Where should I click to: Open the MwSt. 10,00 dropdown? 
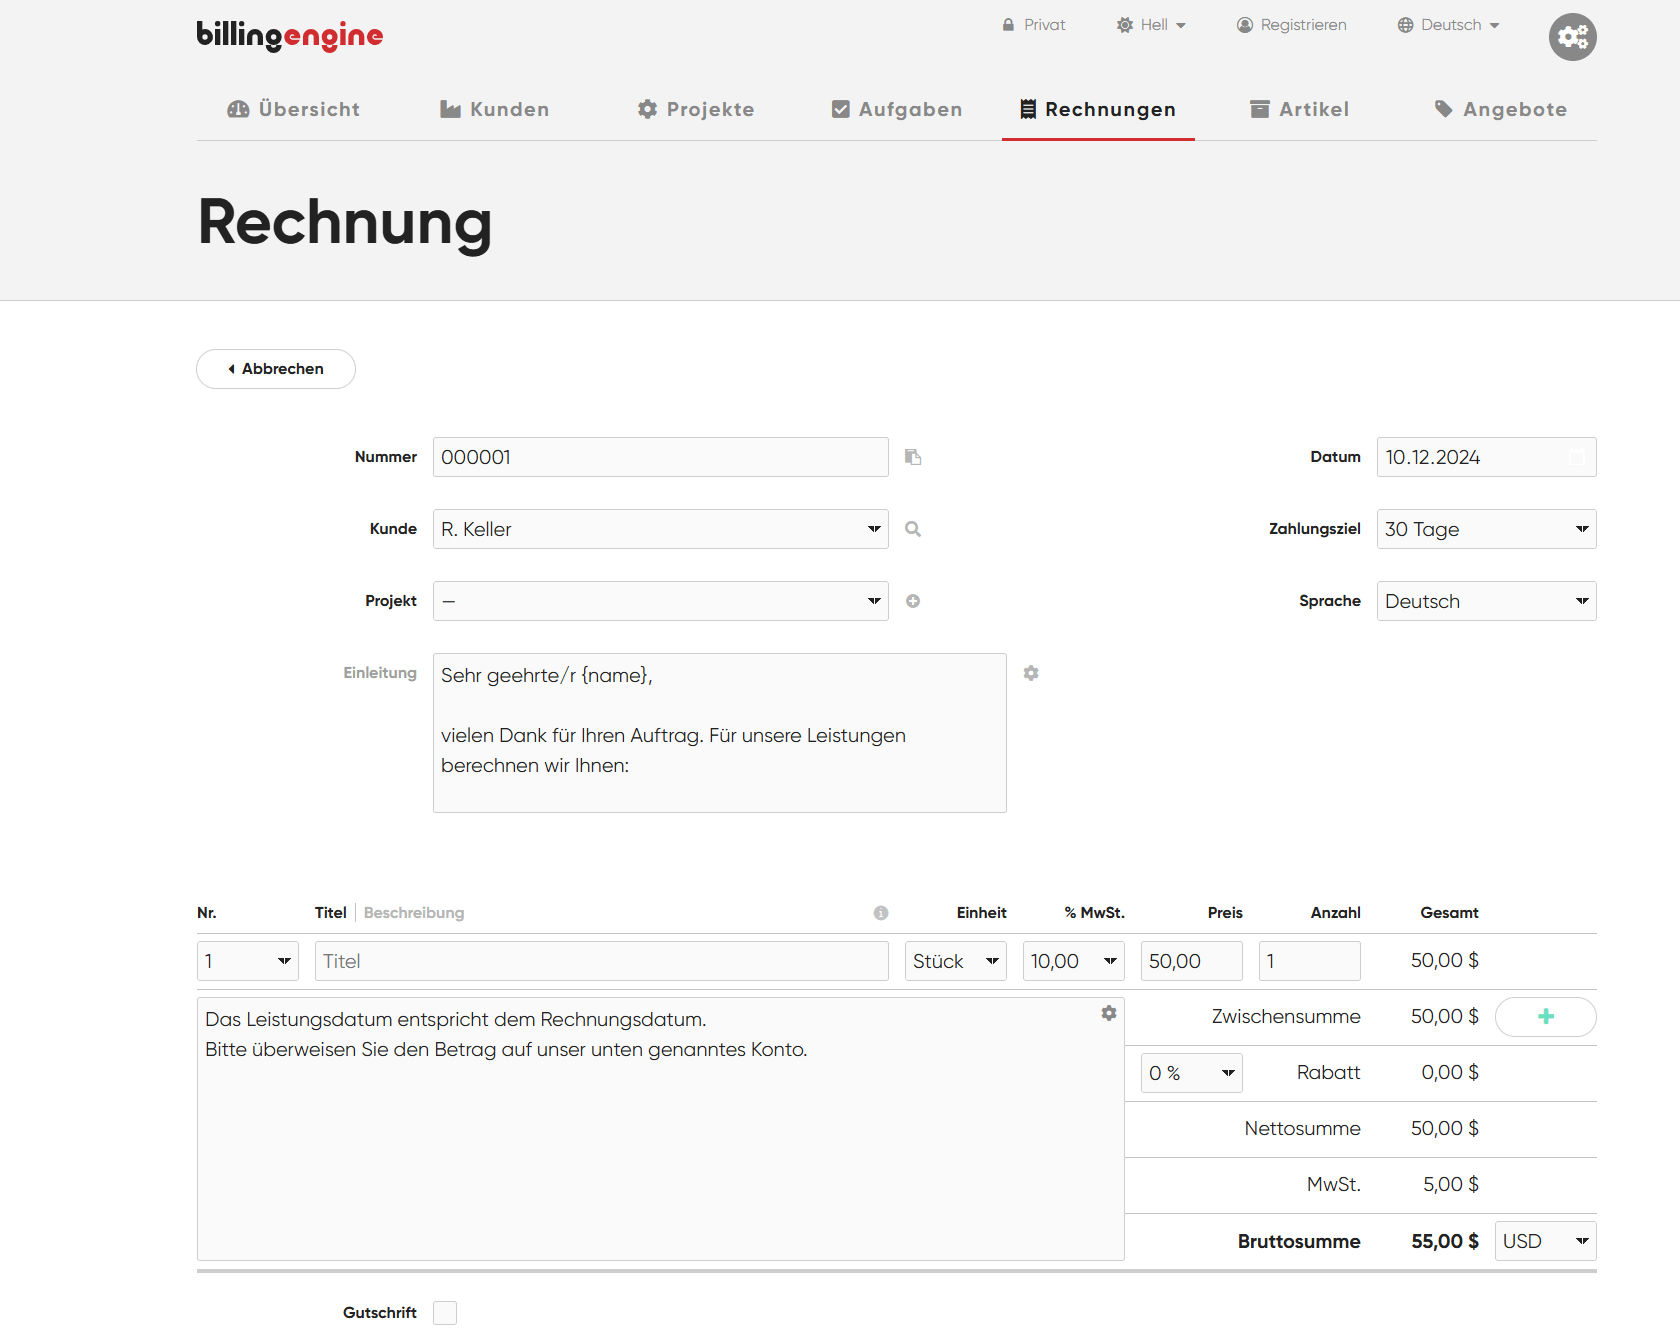tap(1074, 961)
